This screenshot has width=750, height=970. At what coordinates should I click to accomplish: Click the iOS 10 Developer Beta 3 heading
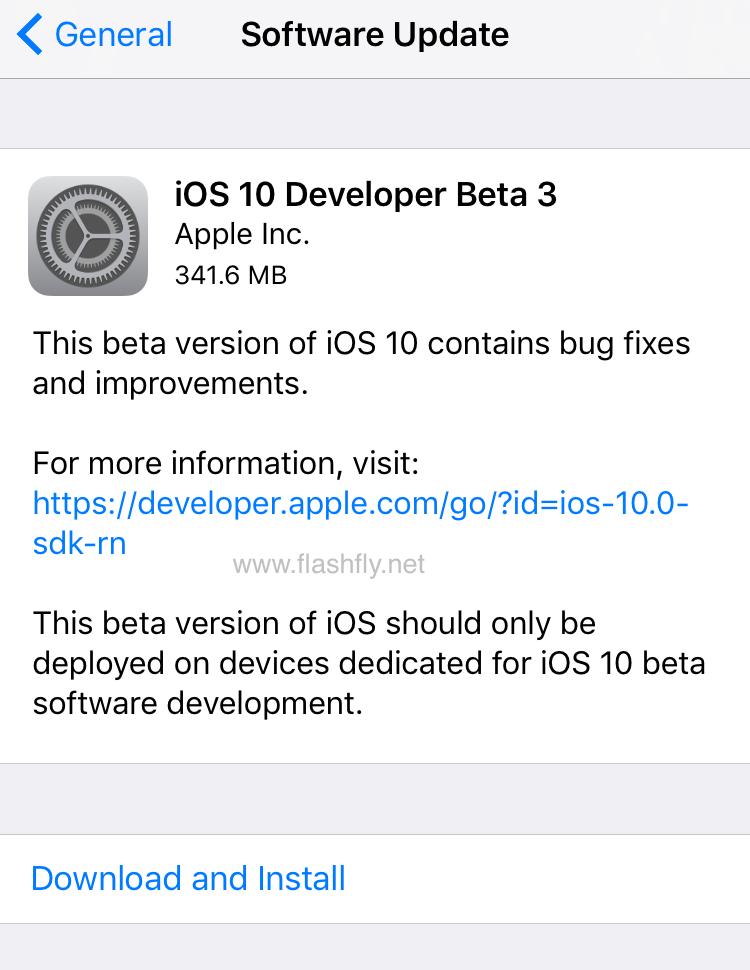pos(365,194)
